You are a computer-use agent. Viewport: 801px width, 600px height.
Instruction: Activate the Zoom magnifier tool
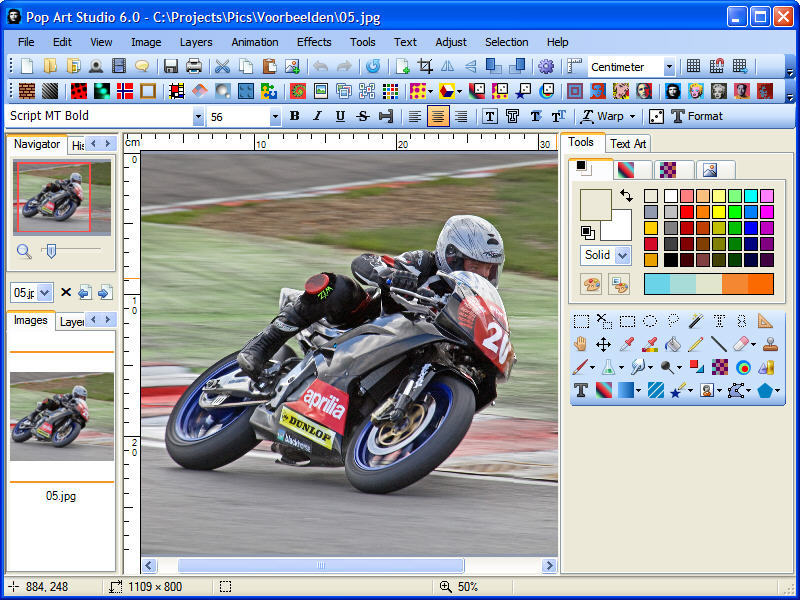[668, 367]
